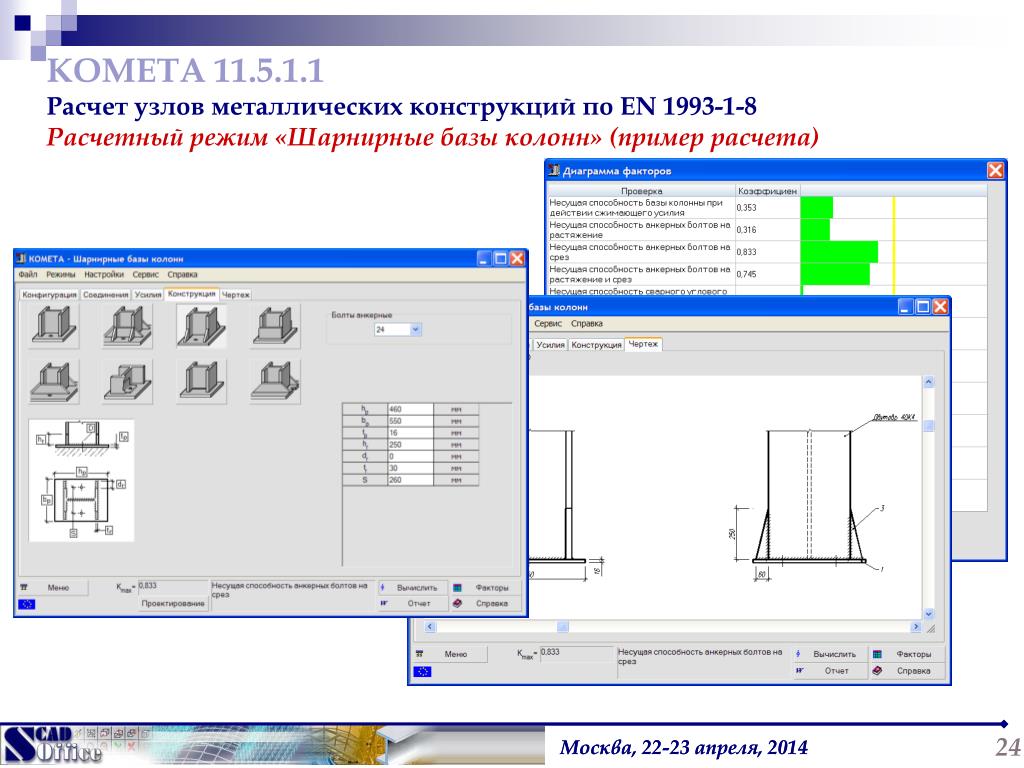Click the hp value field 460
Image resolution: width=1024 pixels, height=768 pixels.
click(x=410, y=409)
